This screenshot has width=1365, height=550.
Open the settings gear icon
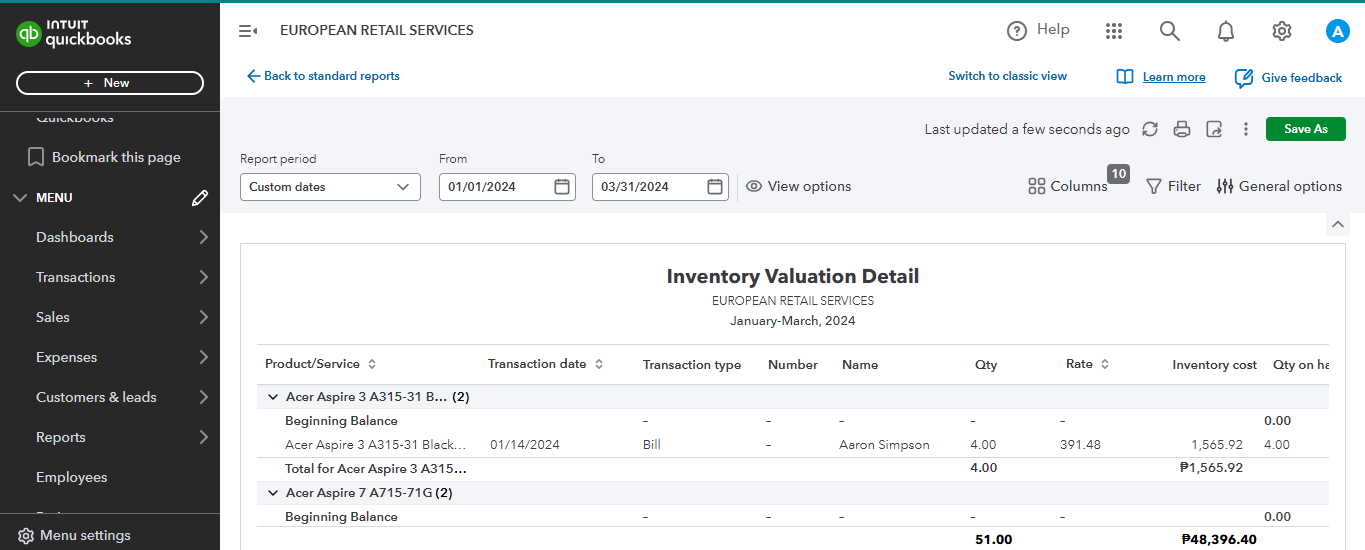pos(1282,31)
